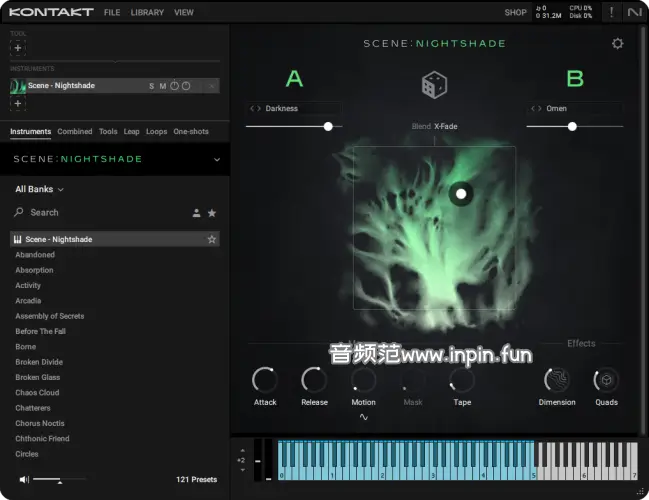Screen dimensions: 649x500
Task: Favorite the Scene - Nightshade preset
Action: pos(212,239)
